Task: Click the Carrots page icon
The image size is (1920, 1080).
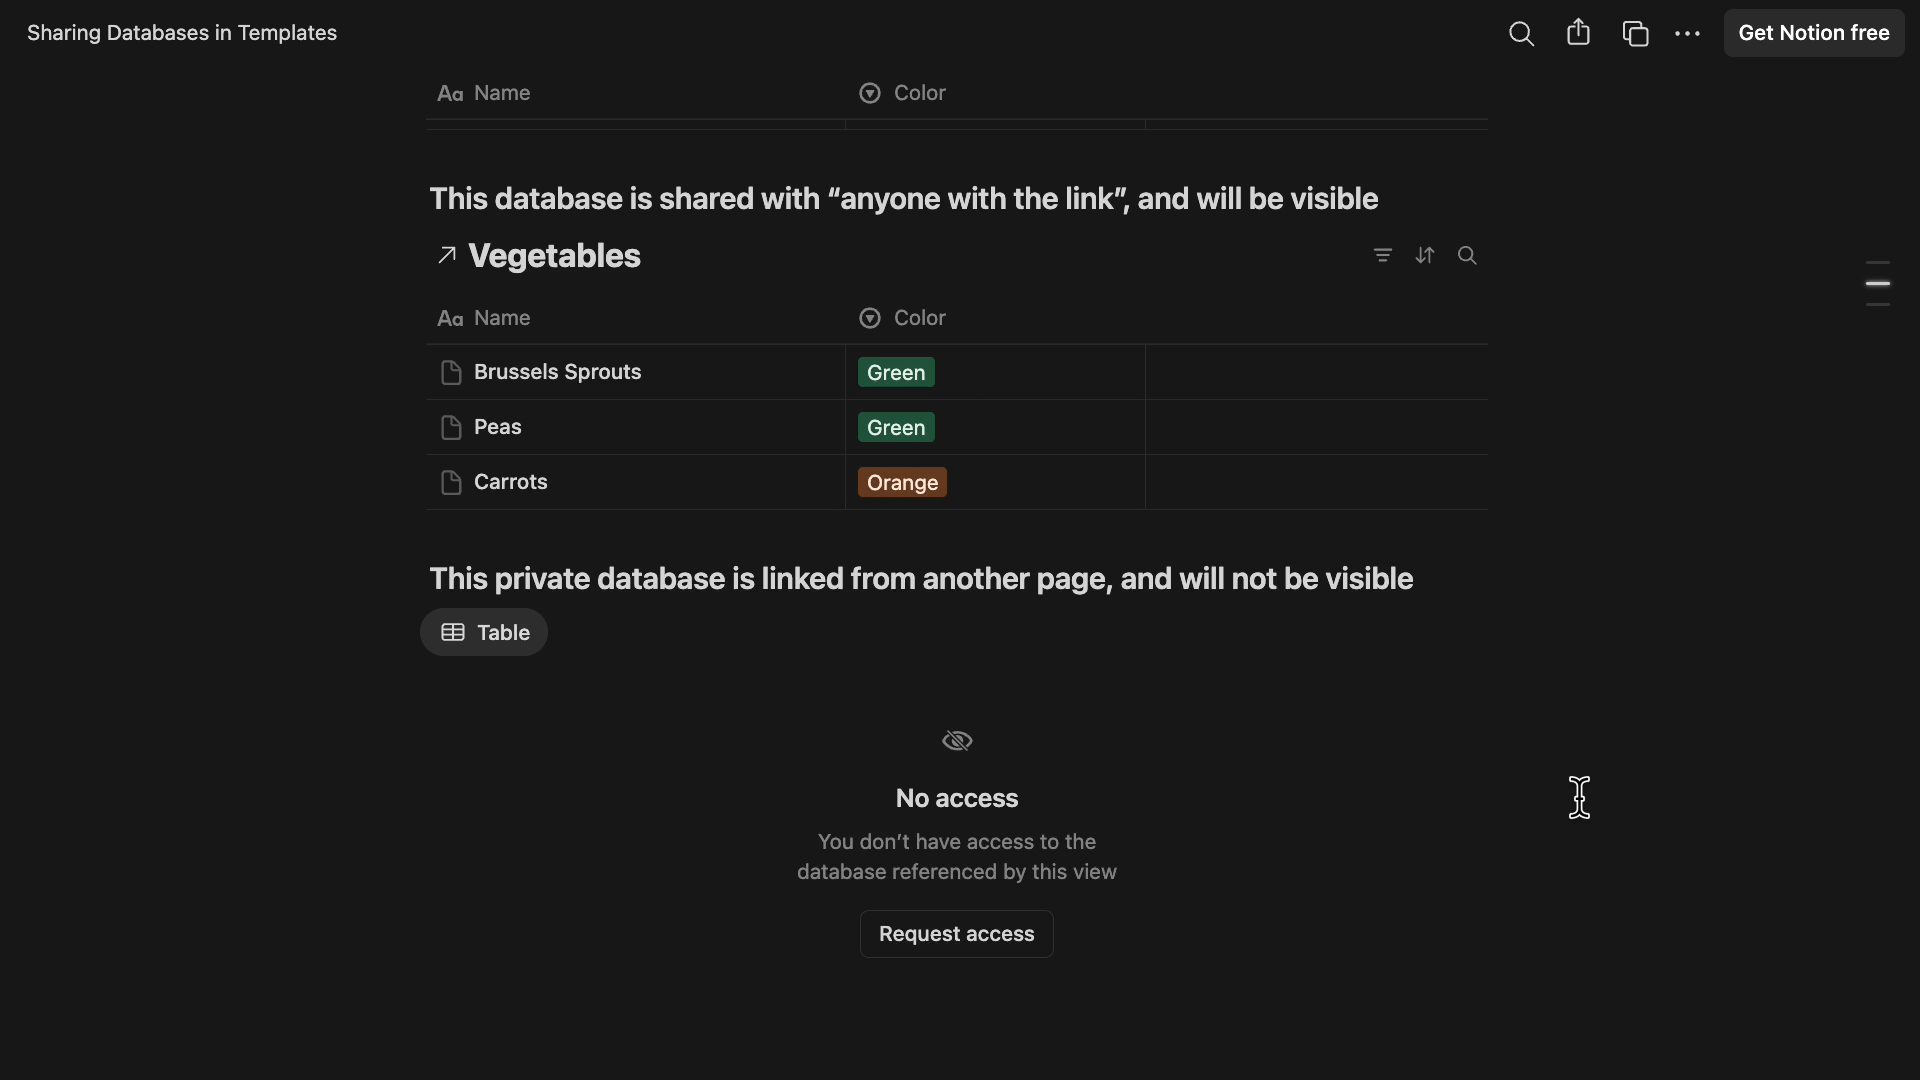Action: (x=451, y=482)
